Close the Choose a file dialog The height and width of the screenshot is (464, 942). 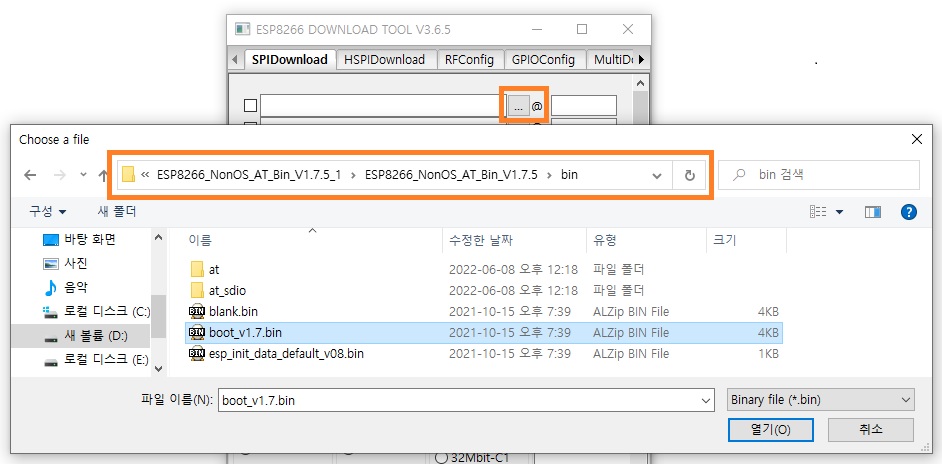click(917, 139)
